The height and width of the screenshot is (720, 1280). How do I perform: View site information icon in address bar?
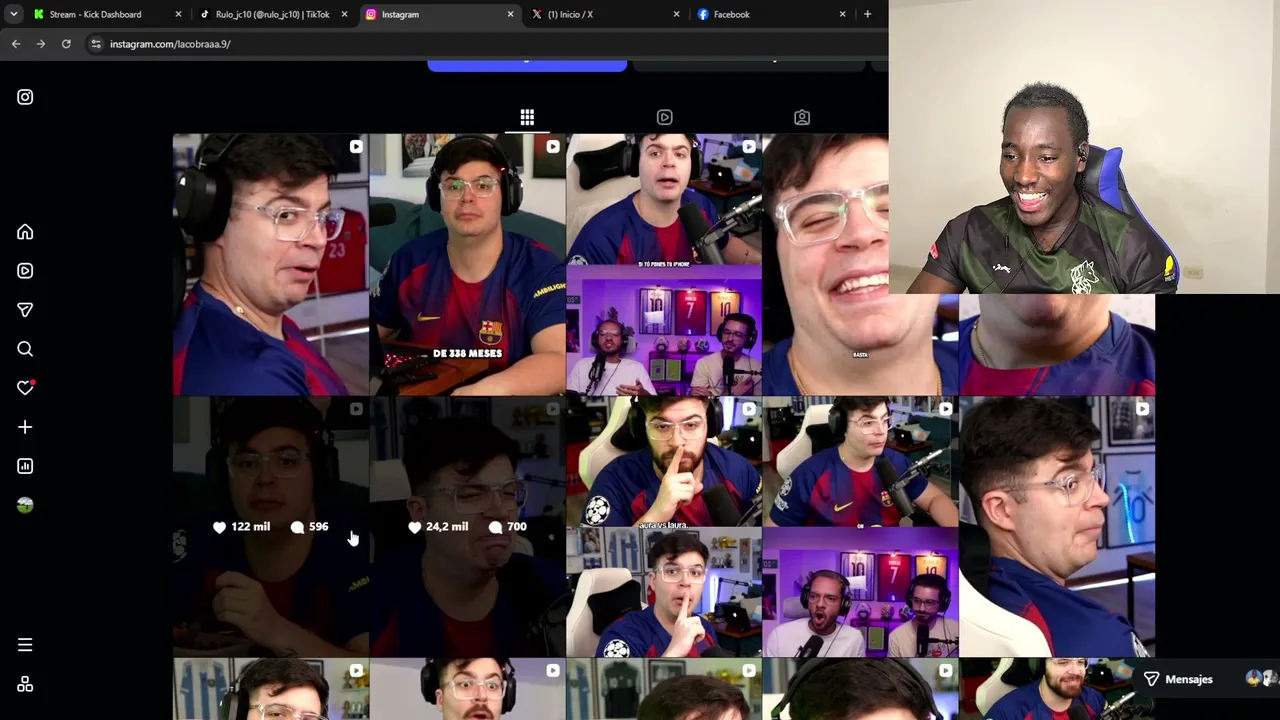(95, 44)
